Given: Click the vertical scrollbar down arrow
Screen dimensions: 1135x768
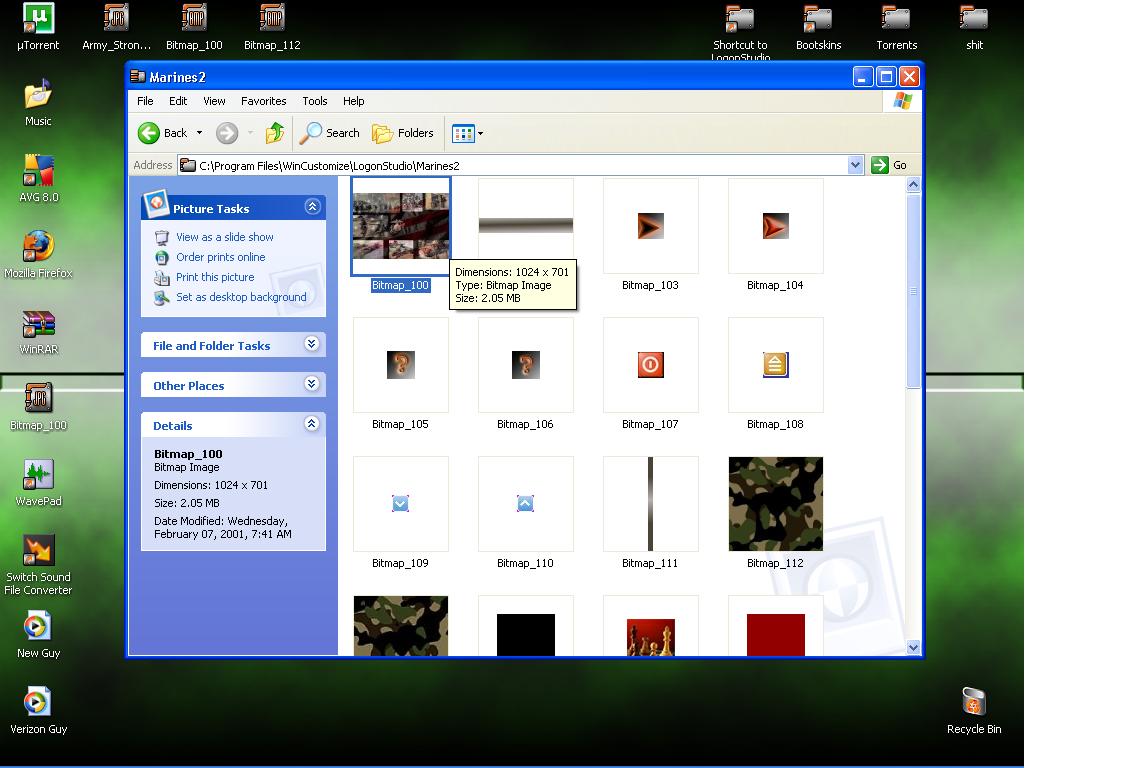Looking at the screenshot, I should [x=913, y=647].
